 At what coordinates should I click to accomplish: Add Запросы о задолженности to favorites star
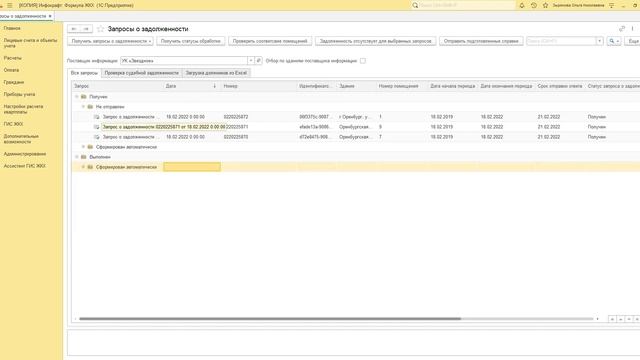pos(100,29)
